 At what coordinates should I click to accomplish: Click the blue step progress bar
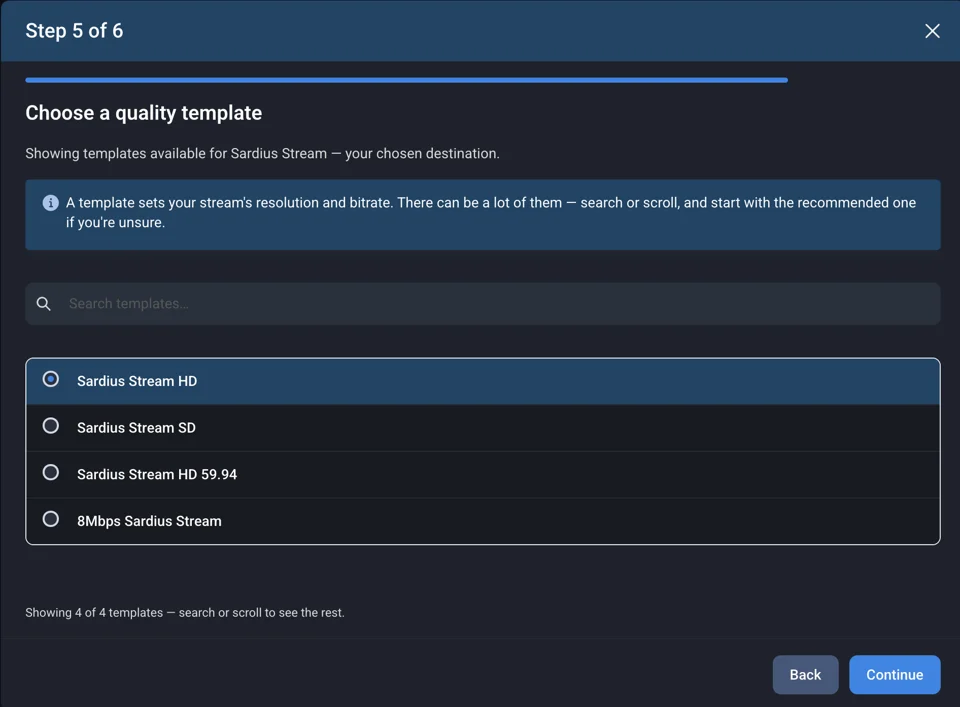(407, 80)
